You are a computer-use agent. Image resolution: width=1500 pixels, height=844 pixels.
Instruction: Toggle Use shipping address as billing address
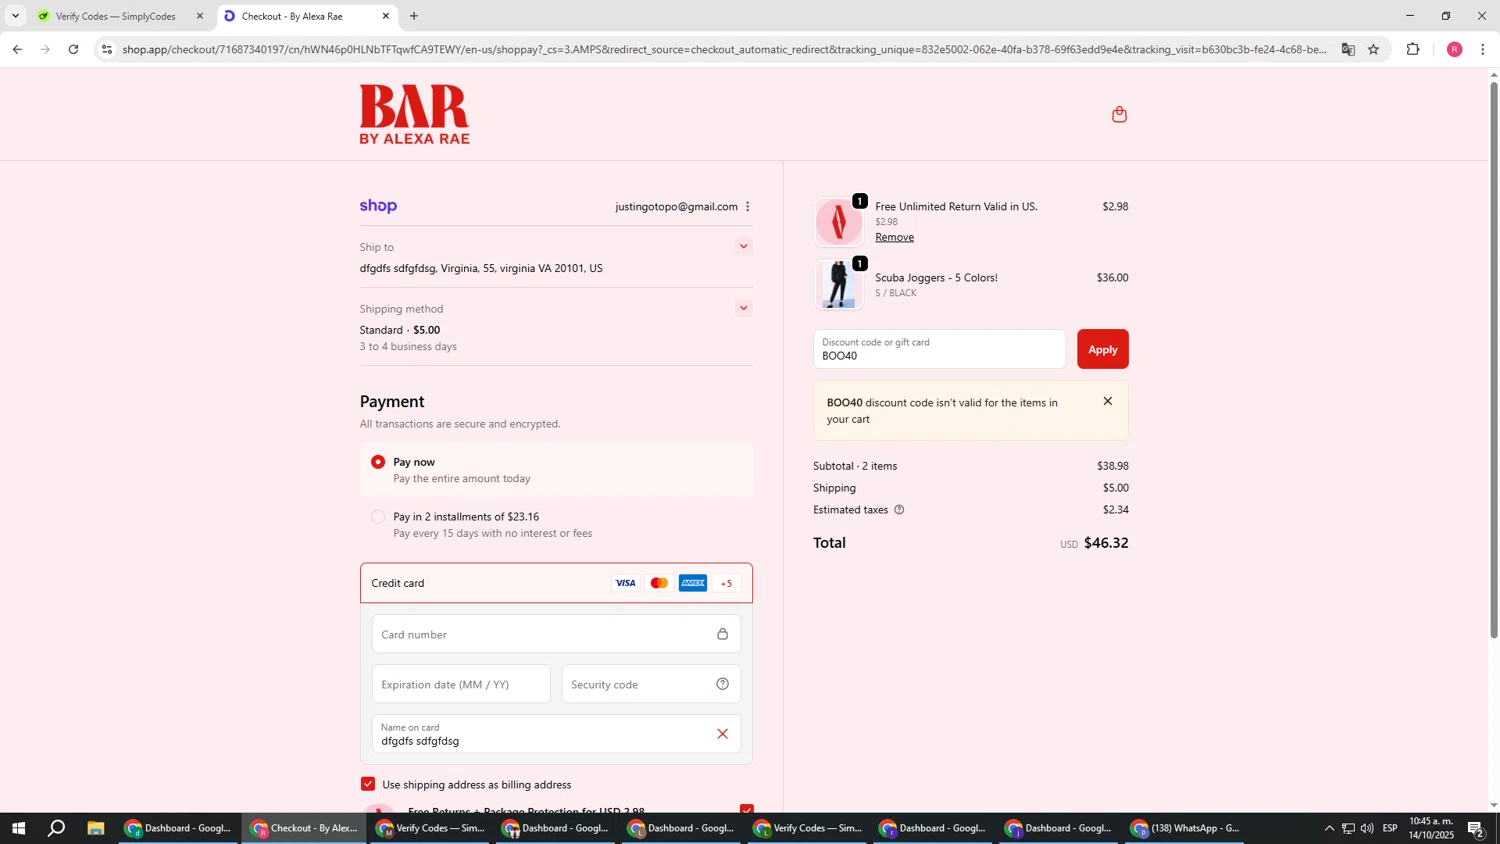[368, 784]
